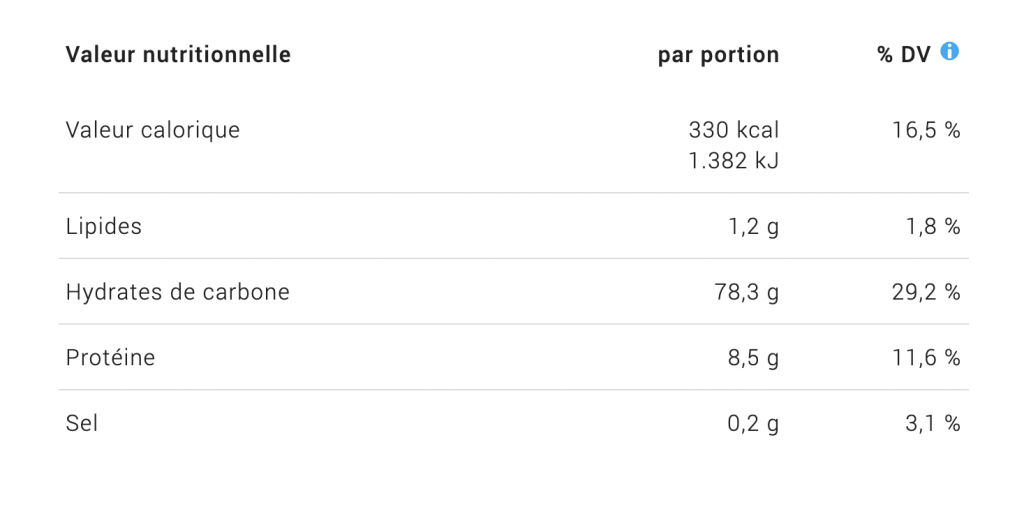Click the 0,2 g salt amount
The width and height of the screenshot is (1024, 507).
pos(754,425)
